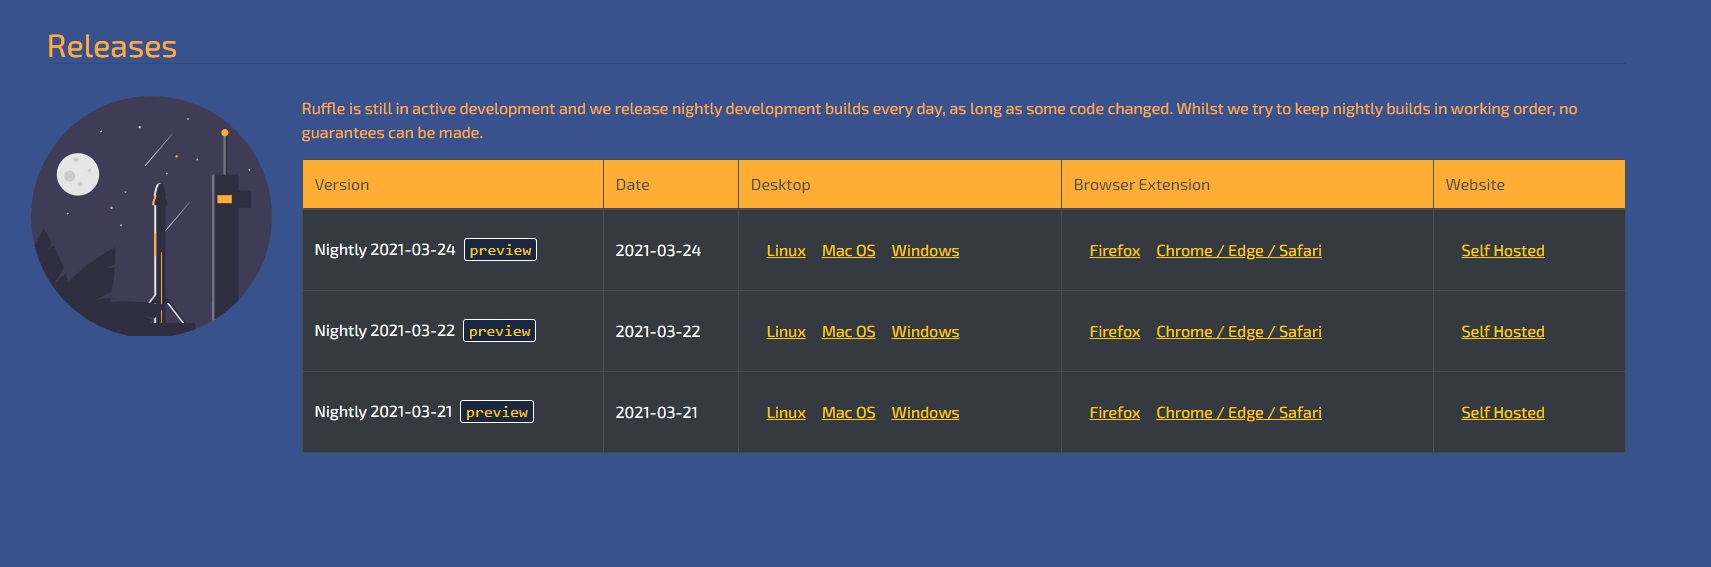The width and height of the screenshot is (1711, 567).
Task: Get Firefox extension for Nightly 2021-03-24
Action: (x=1114, y=251)
